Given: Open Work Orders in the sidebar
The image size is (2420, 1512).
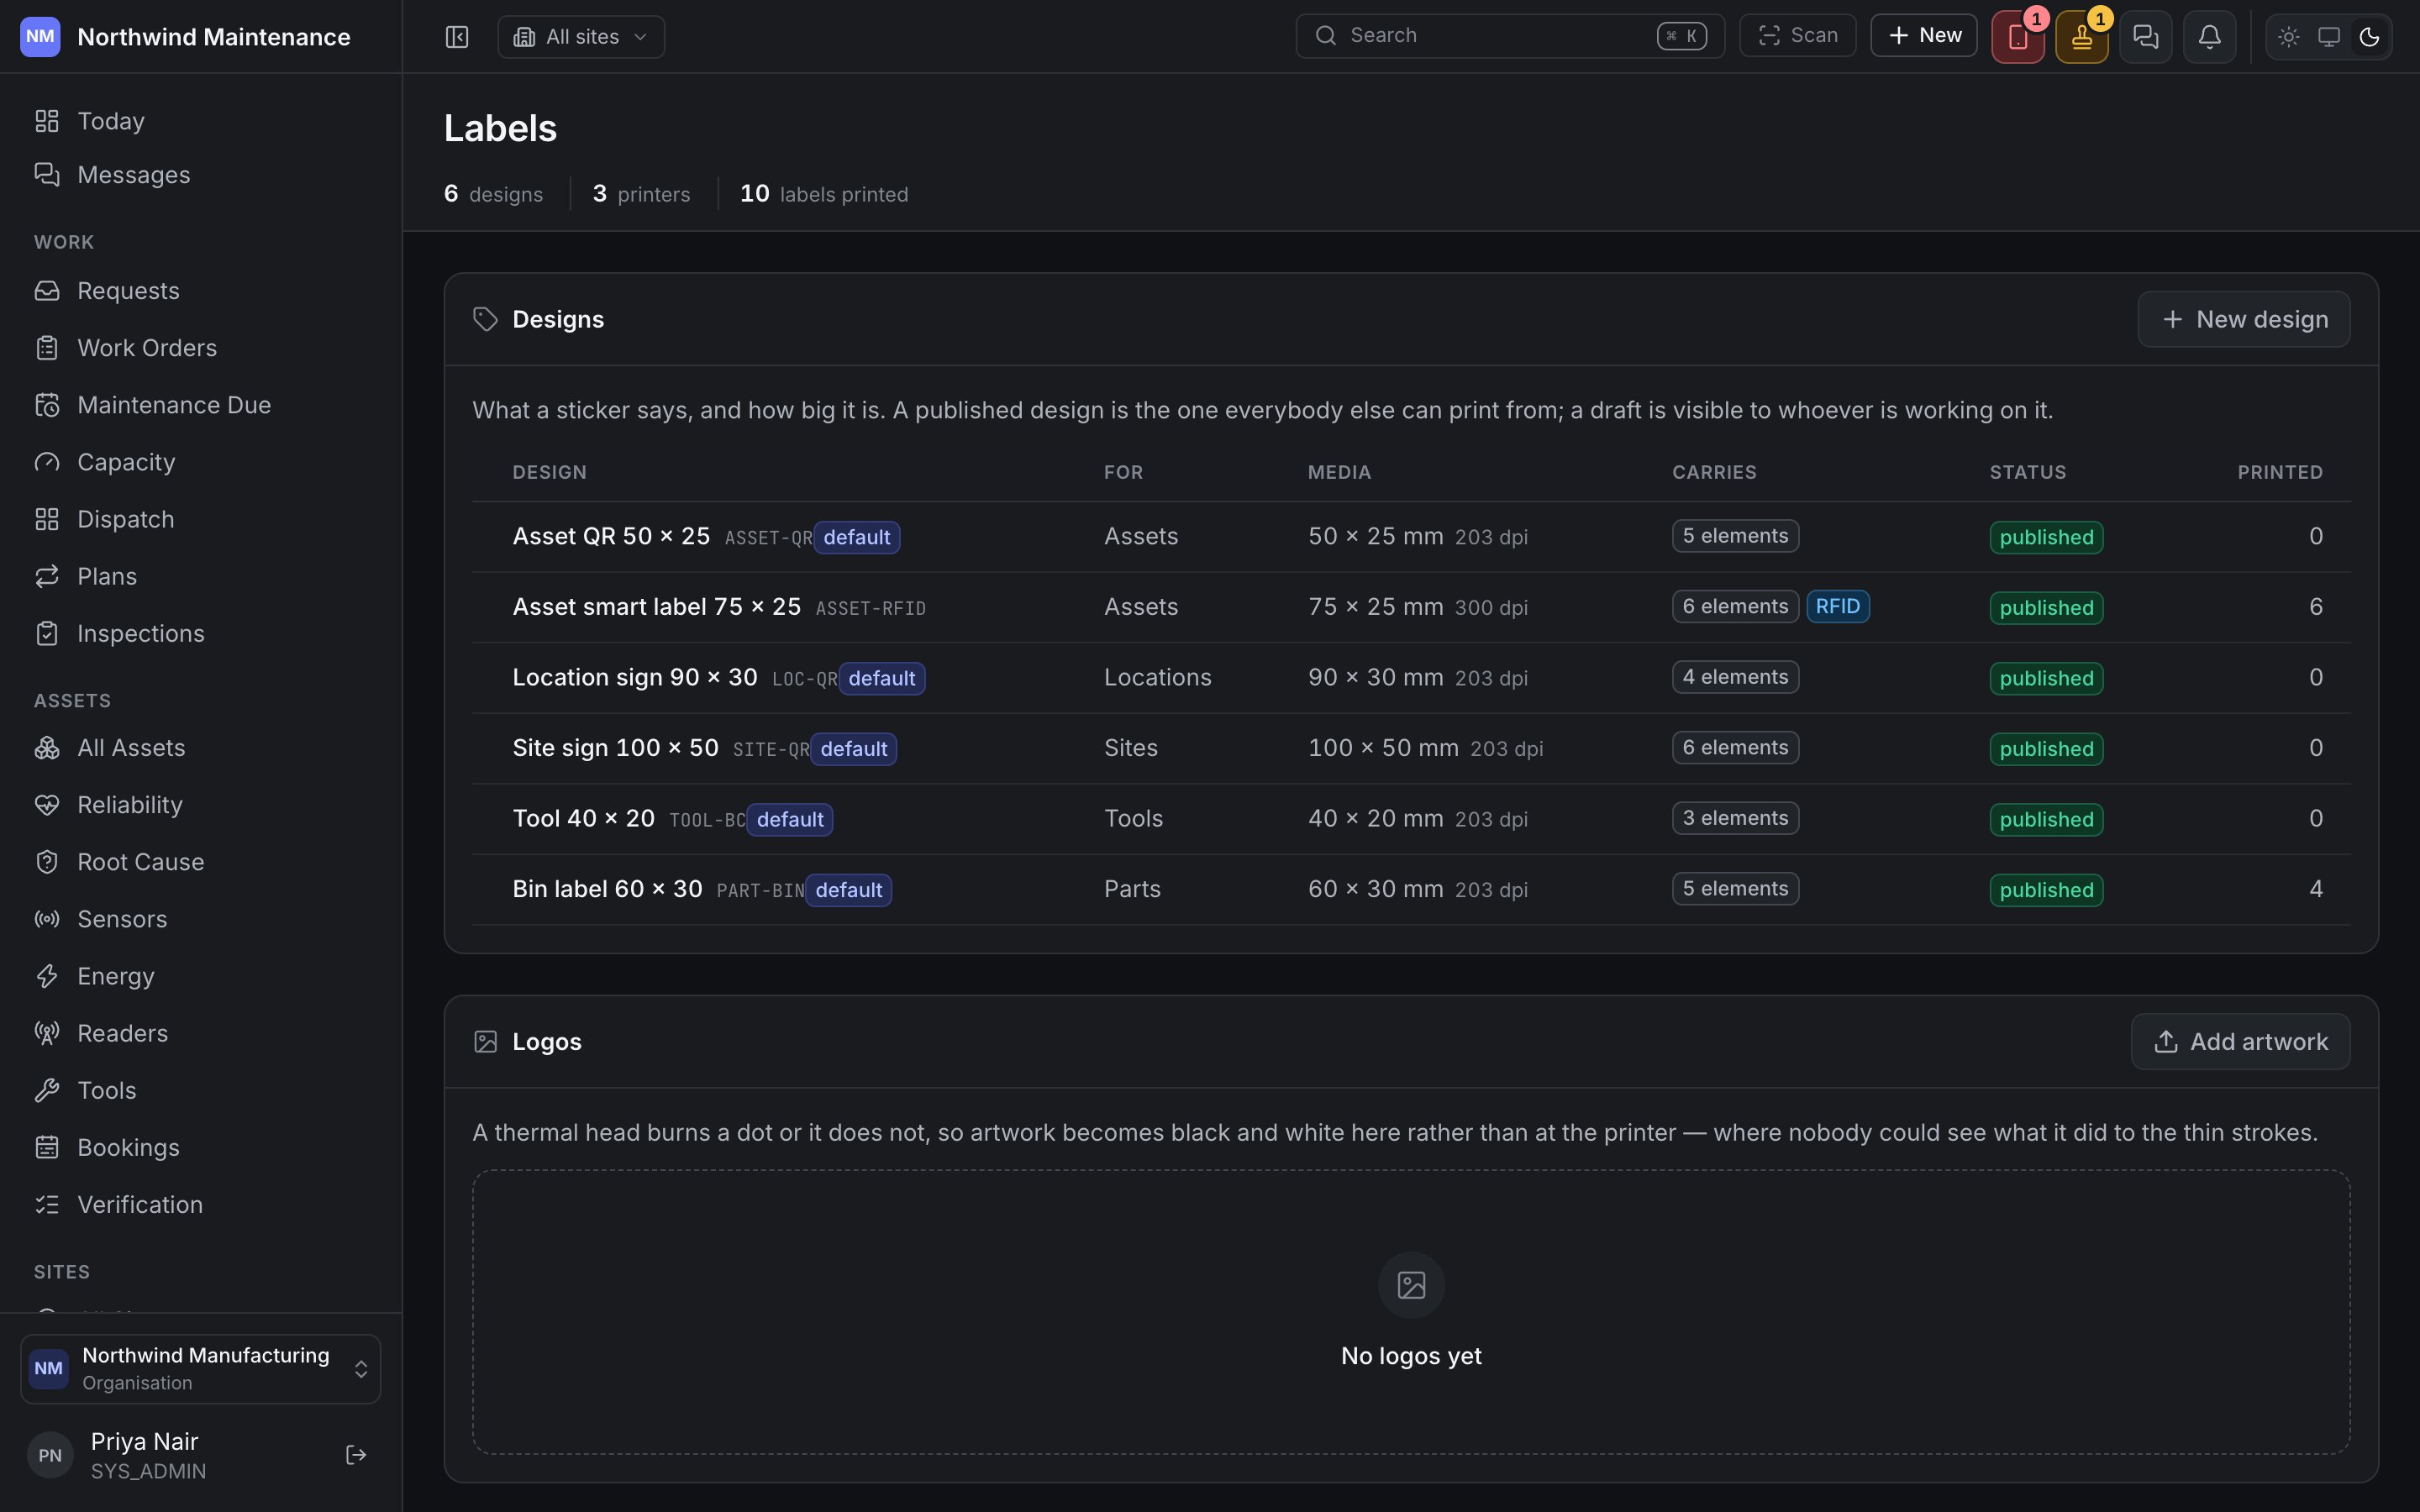Looking at the screenshot, I should point(200,348).
